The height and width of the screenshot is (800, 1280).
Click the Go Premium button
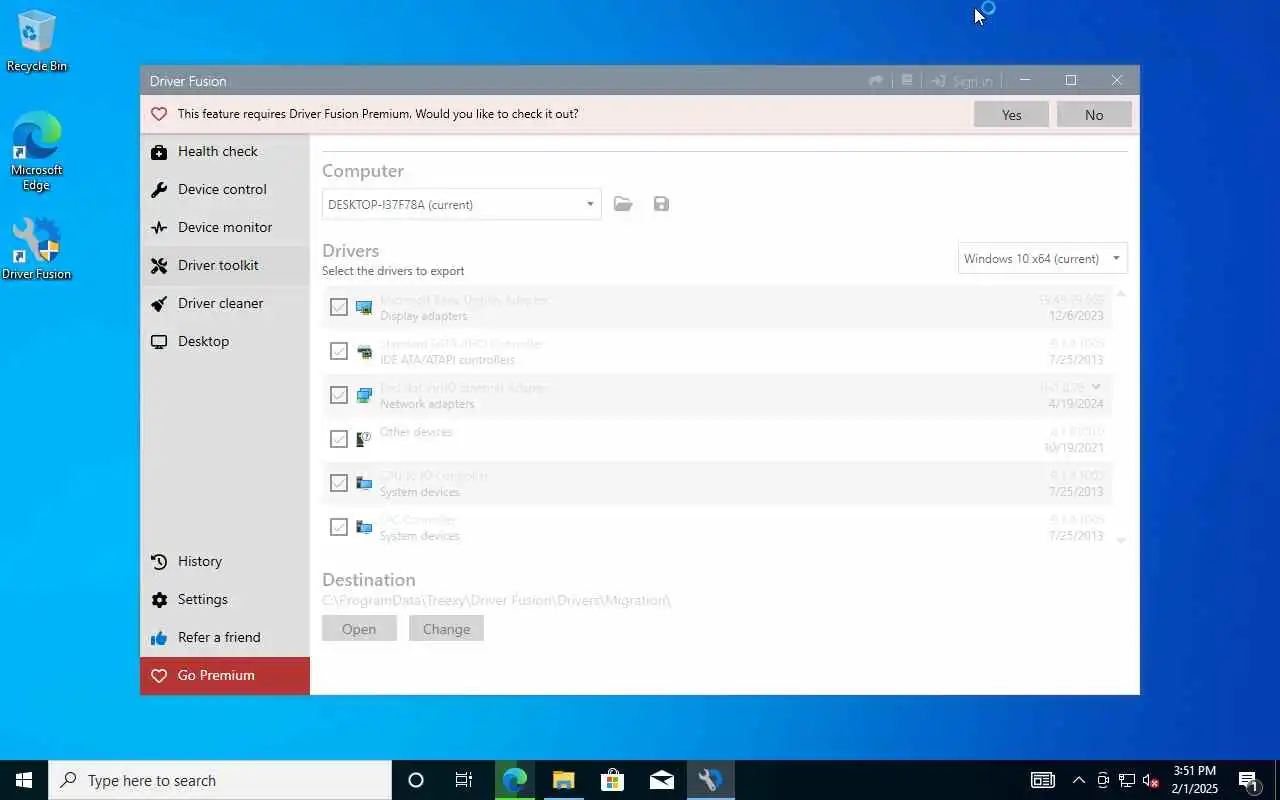click(x=225, y=676)
